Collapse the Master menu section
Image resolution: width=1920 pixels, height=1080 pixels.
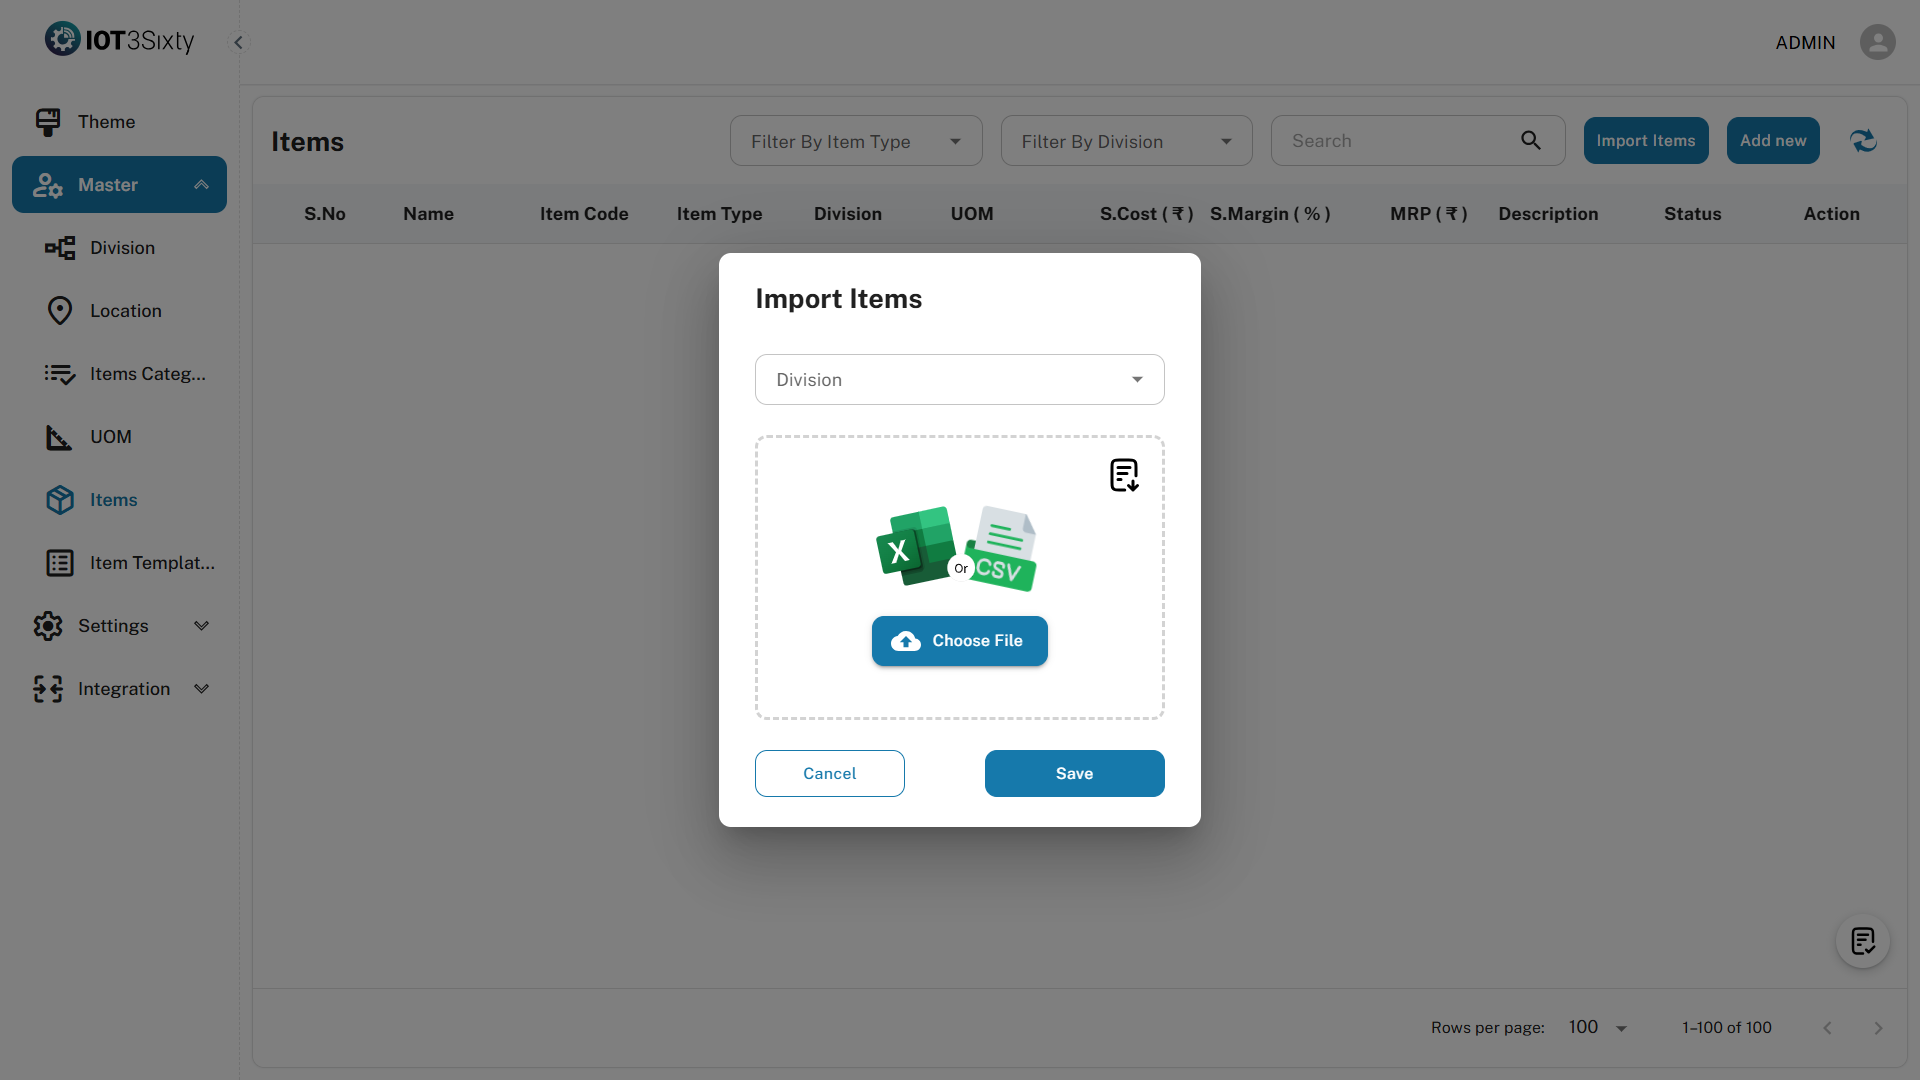(201, 185)
